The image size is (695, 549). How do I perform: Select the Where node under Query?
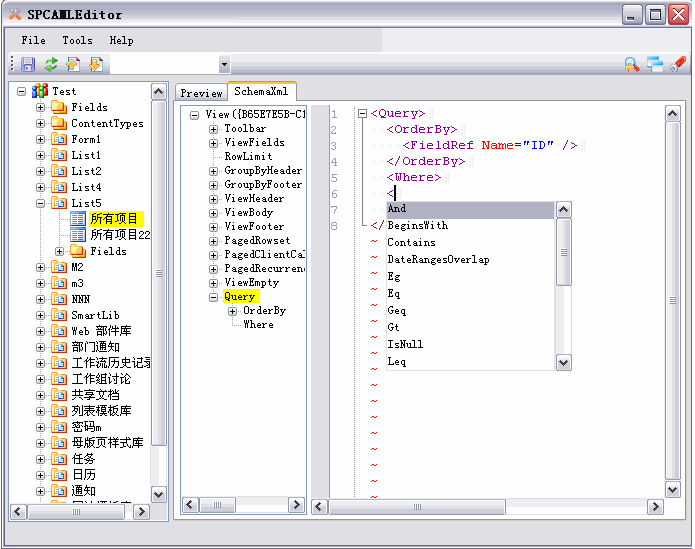click(x=258, y=325)
